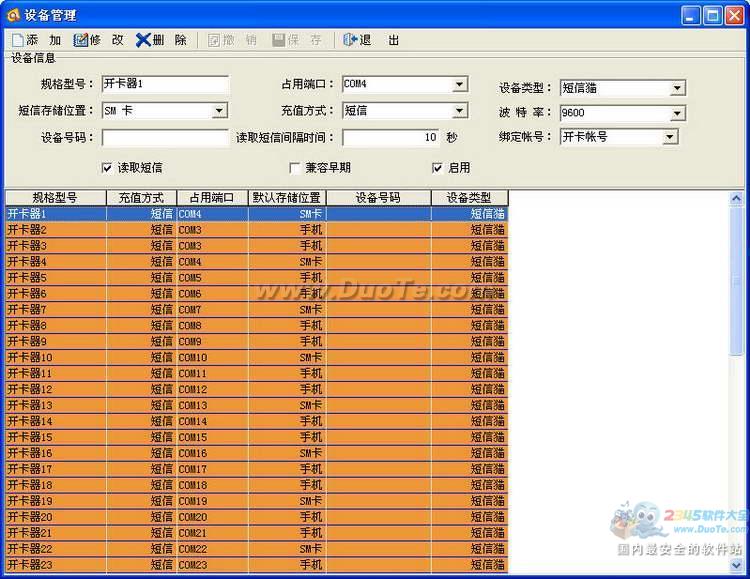Click the 删除 (Delete) X icon

click(x=144, y=40)
